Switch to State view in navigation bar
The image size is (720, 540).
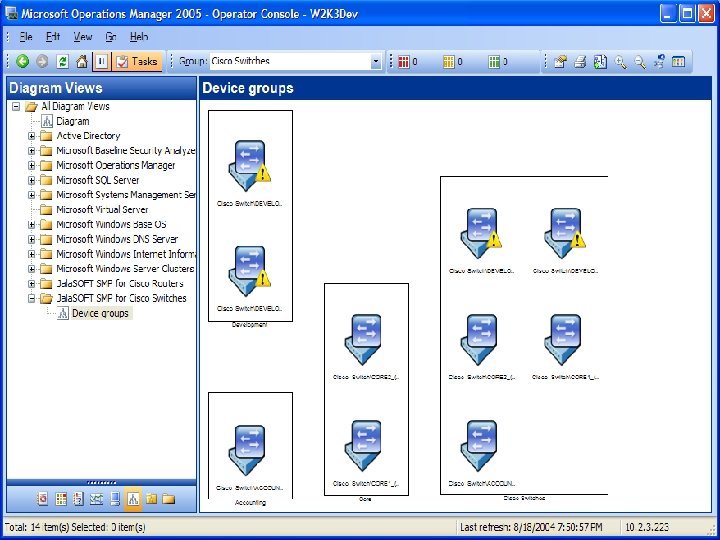coord(61,499)
